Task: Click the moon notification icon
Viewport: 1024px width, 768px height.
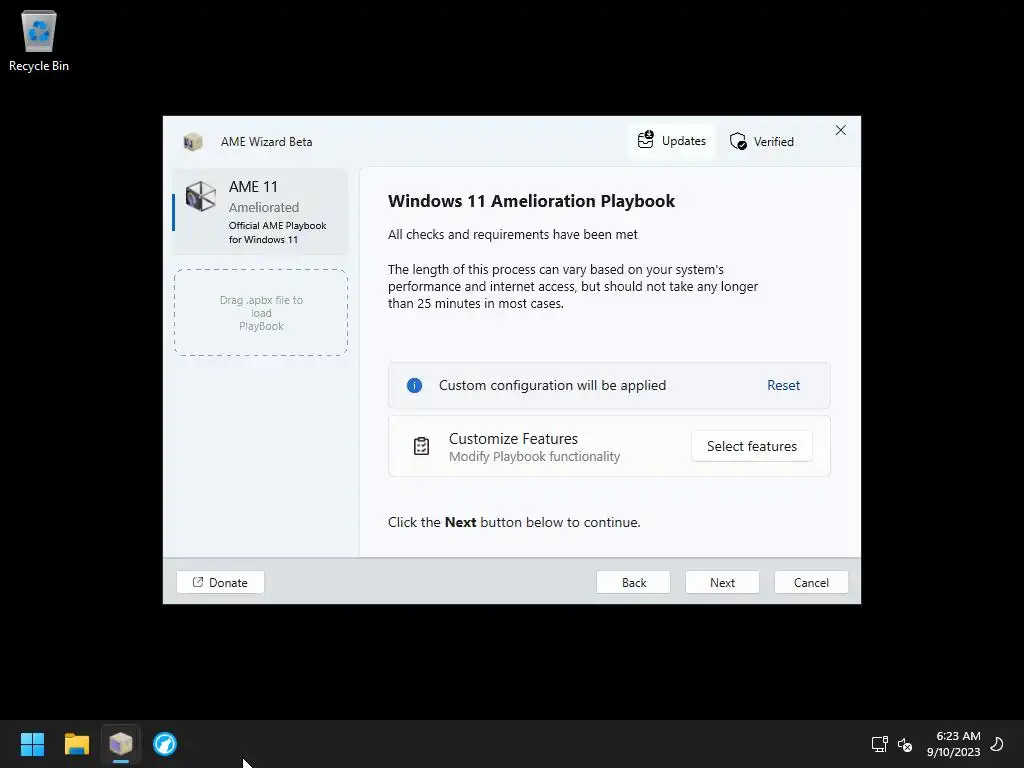Action: point(997,744)
